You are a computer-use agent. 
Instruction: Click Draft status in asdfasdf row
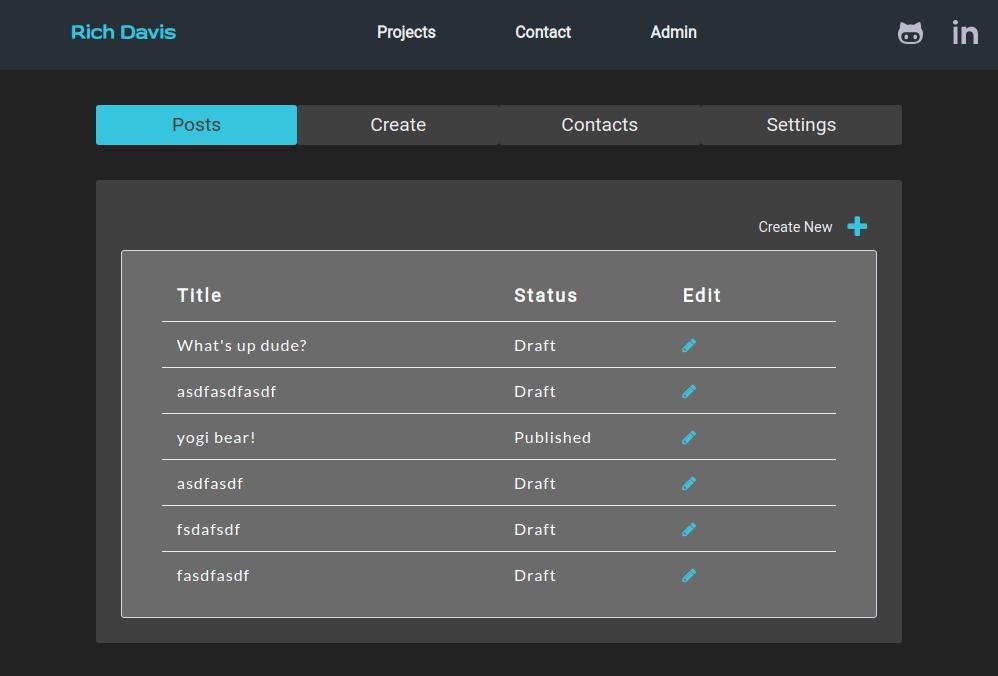(535, 483)
